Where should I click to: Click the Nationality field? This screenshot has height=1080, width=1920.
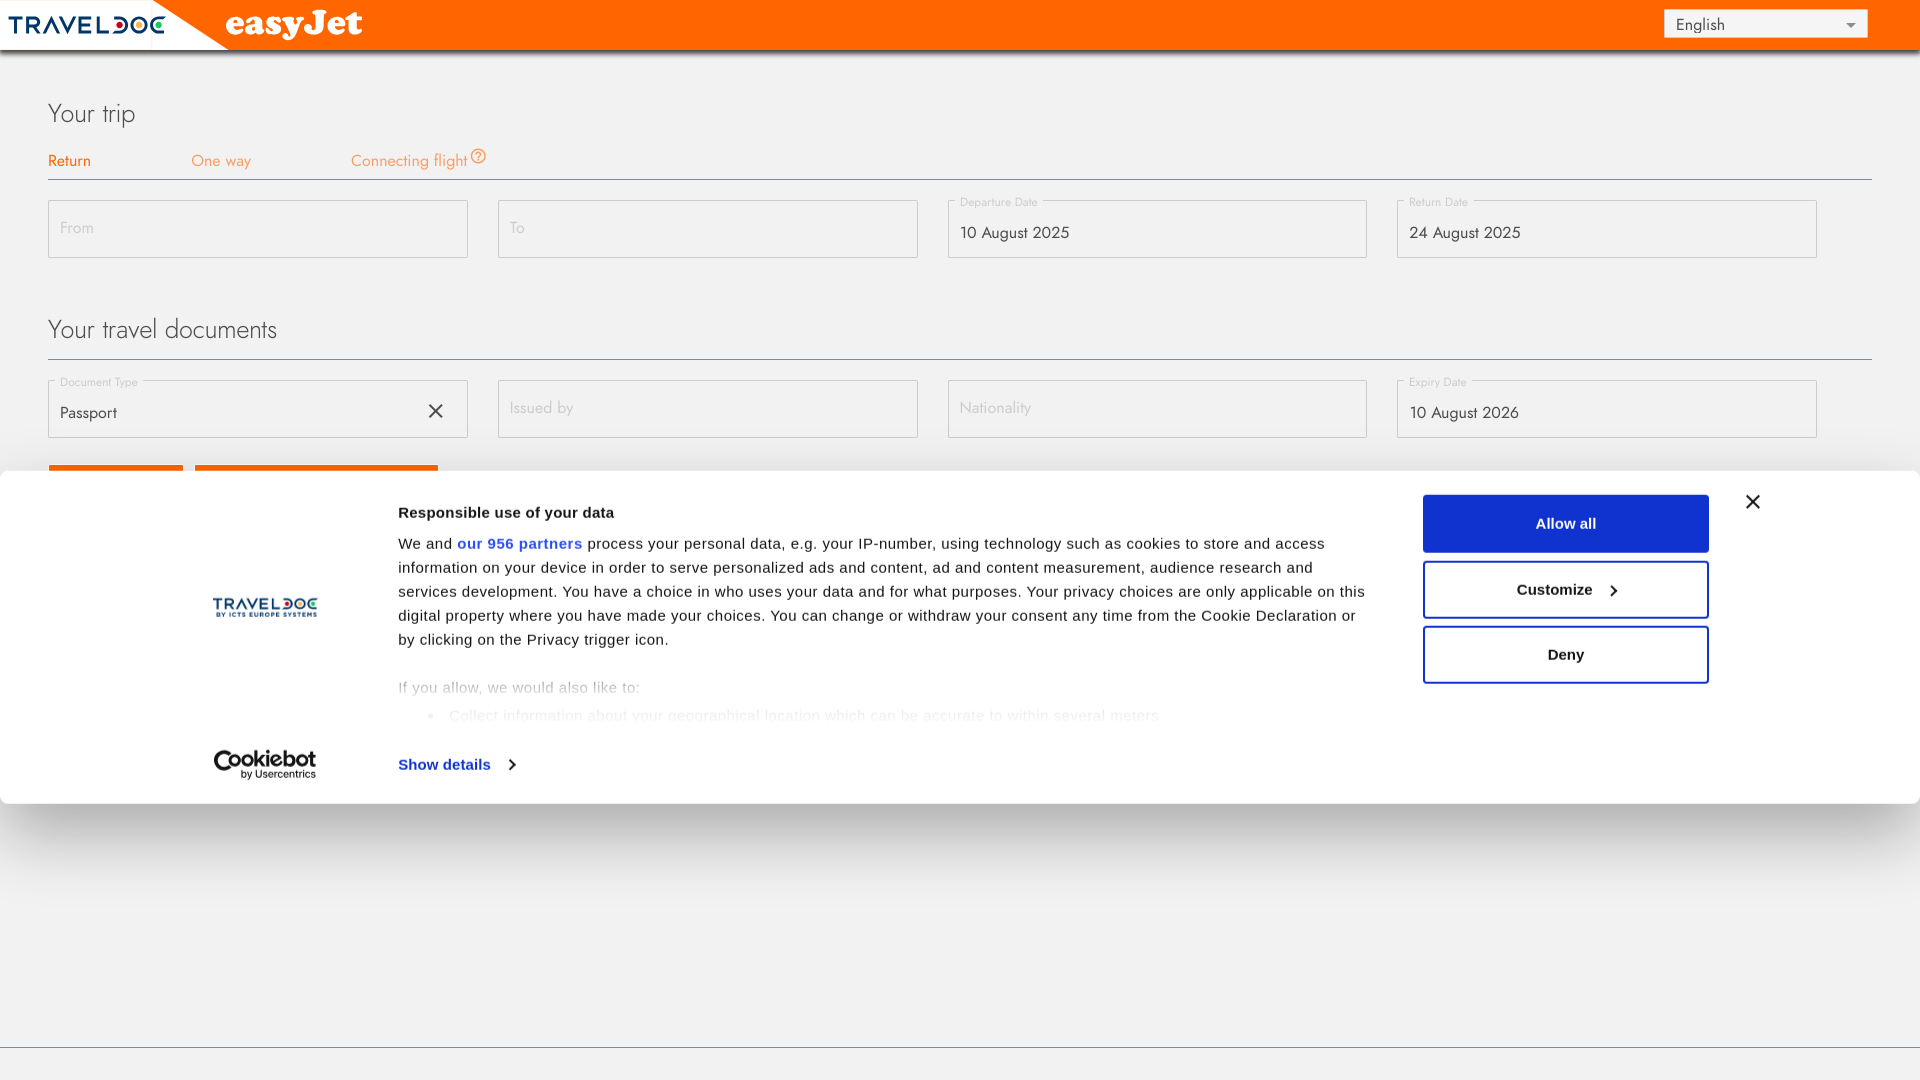[1157, 409]
